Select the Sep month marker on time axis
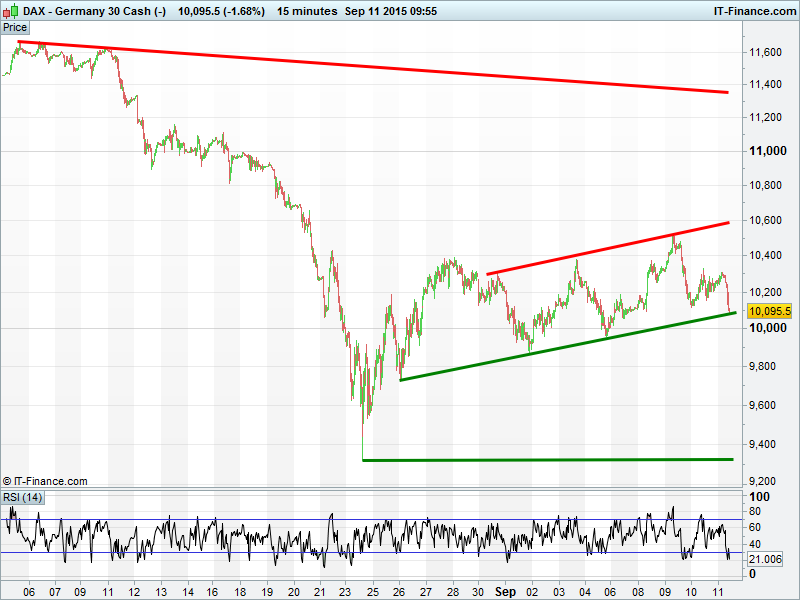Image resolution: width=800 pixels, height=600 pixels. pos(505,592)
